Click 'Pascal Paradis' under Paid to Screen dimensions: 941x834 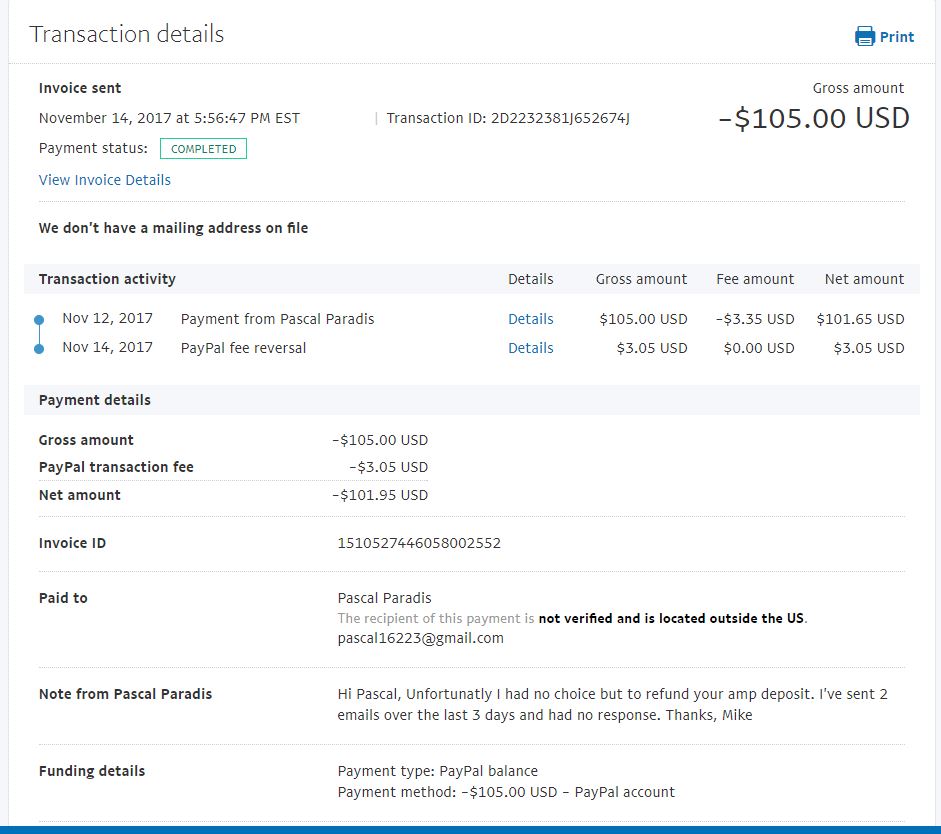[x=385, y=598]
